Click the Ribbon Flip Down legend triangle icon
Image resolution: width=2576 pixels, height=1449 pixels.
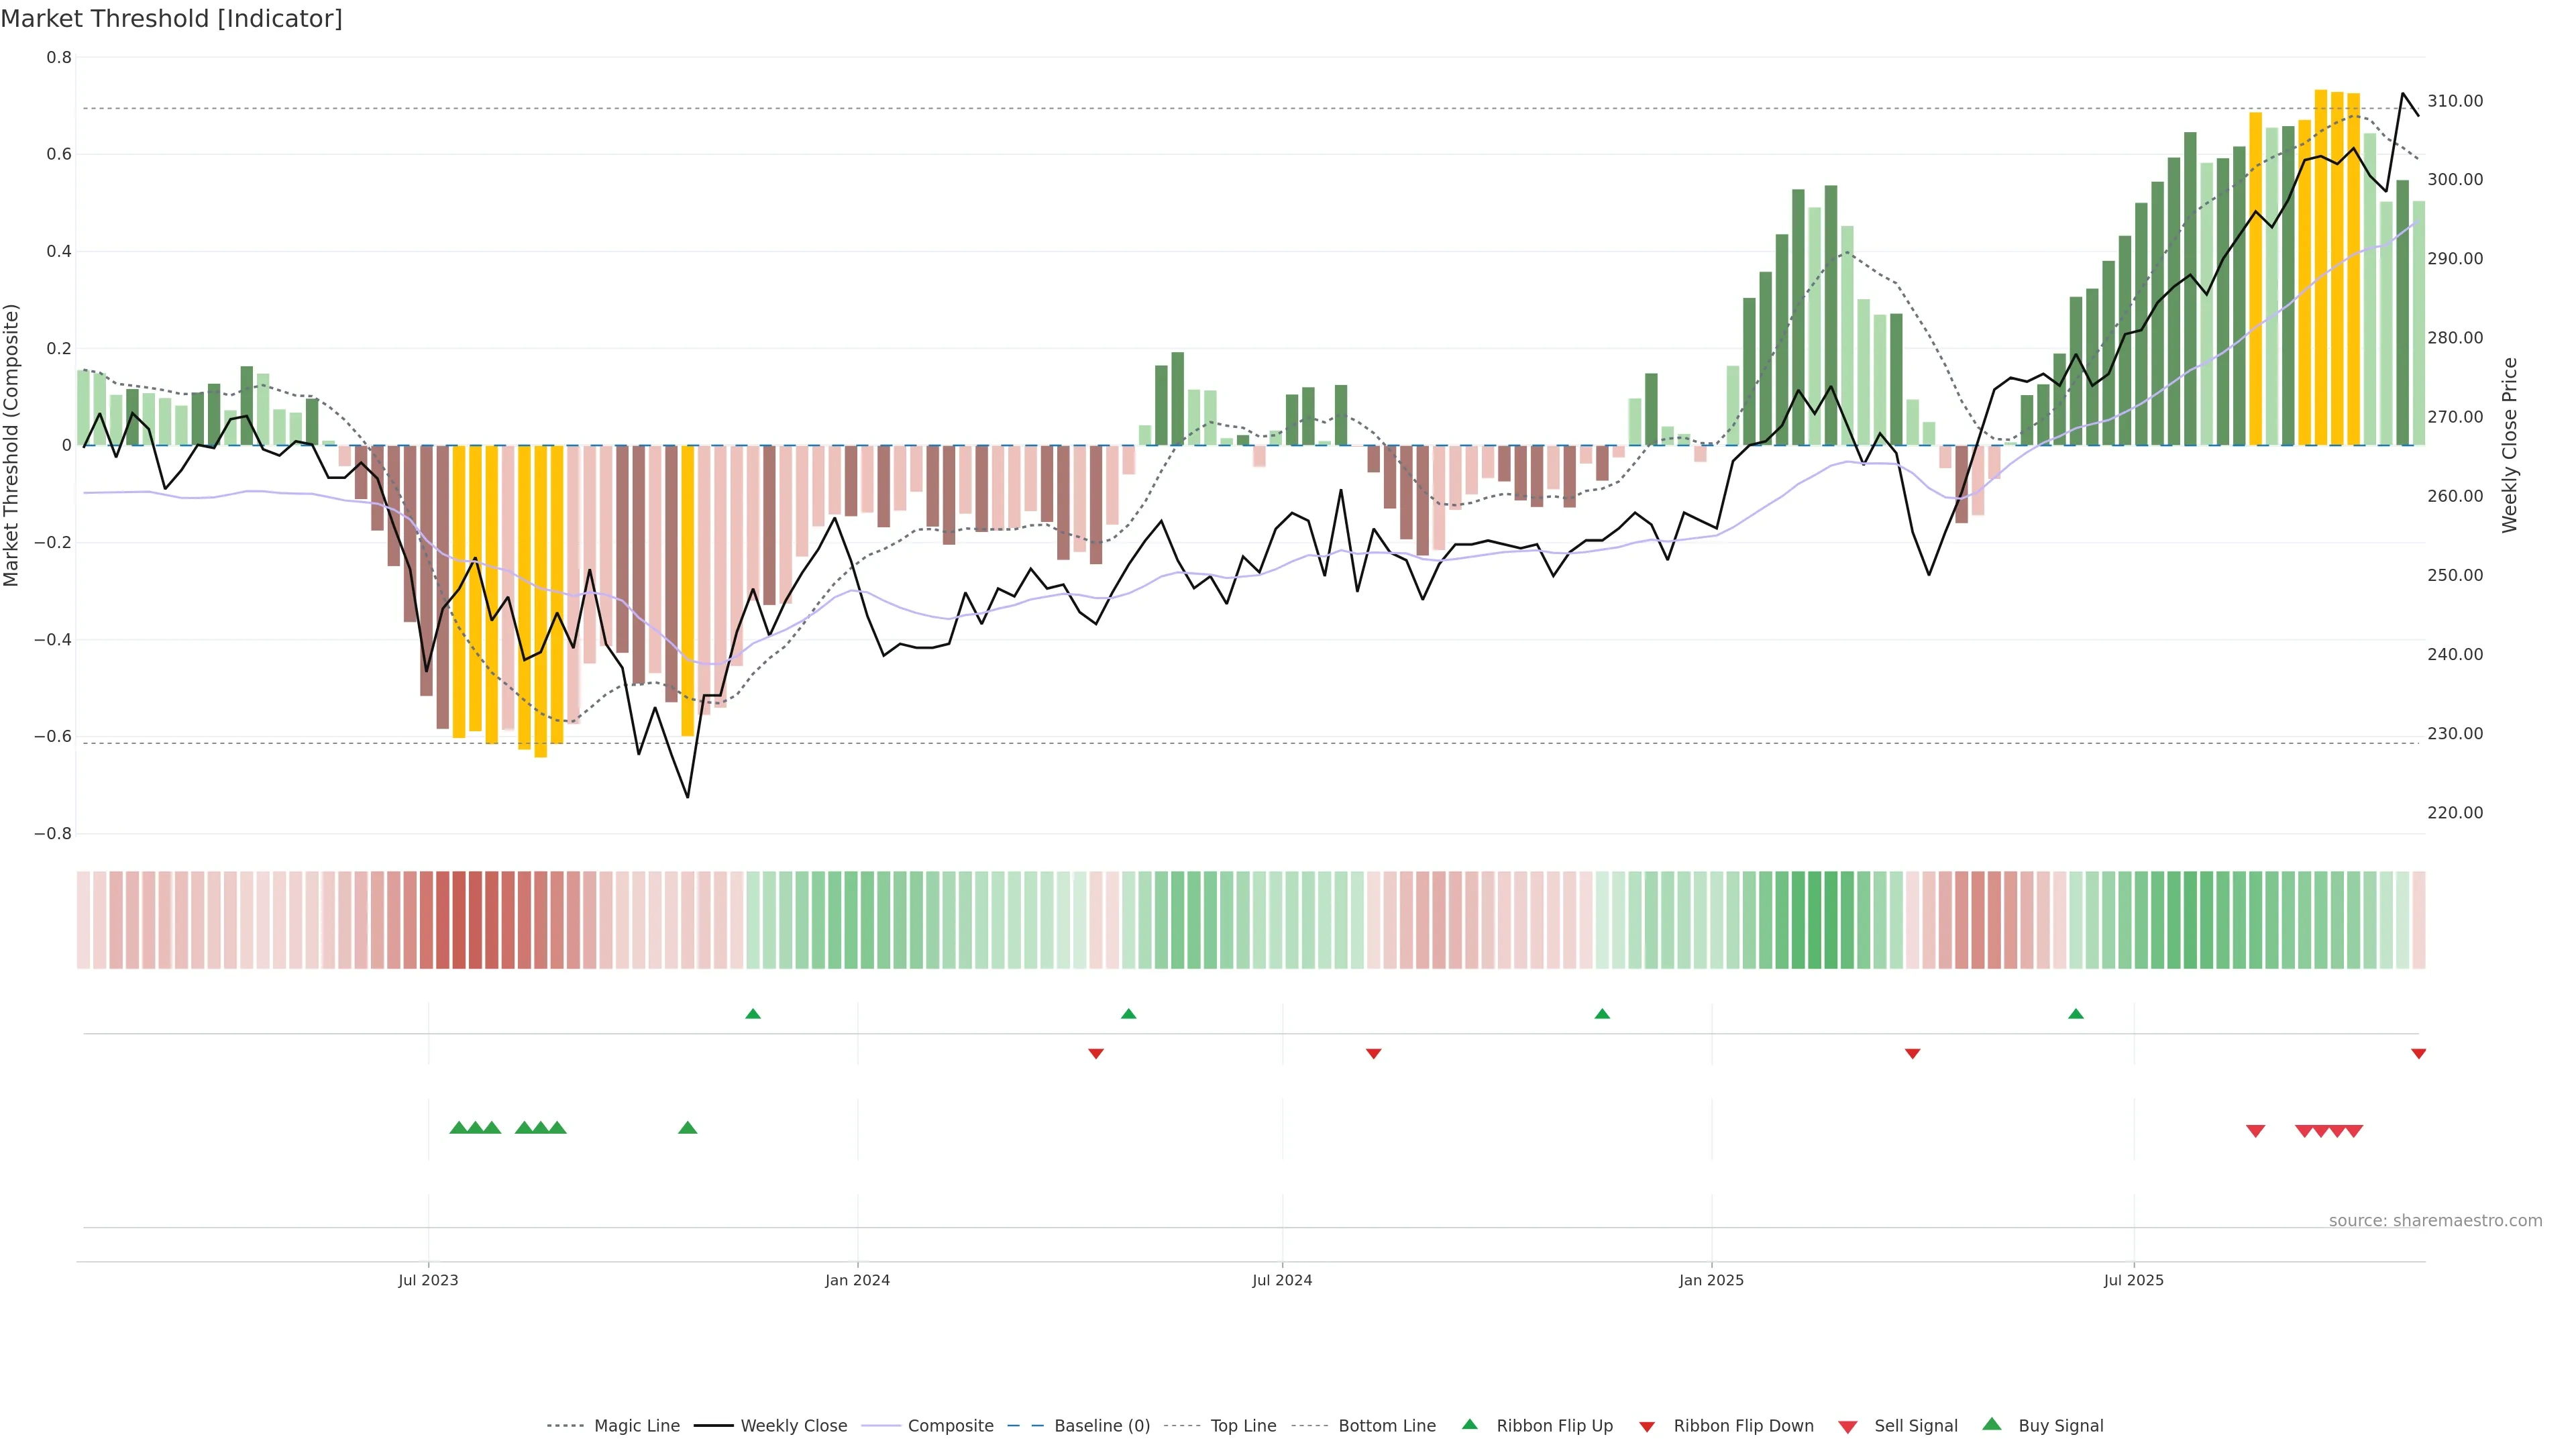[x=1646, y=1427]
